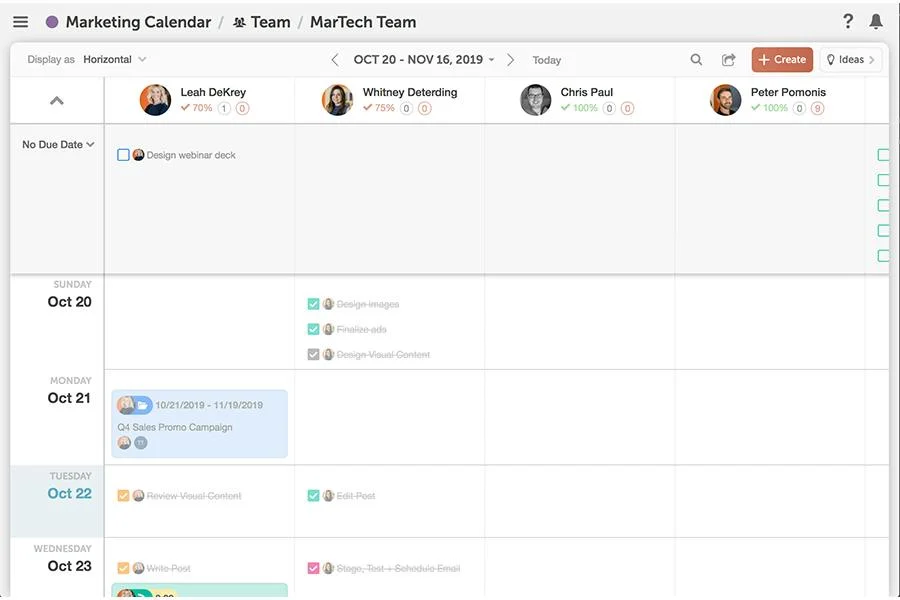This screenshot has height=600, width=900.
Task: Uncheck the Stage, Test + Schedule Email task
Action: click(x=313, y=568)
